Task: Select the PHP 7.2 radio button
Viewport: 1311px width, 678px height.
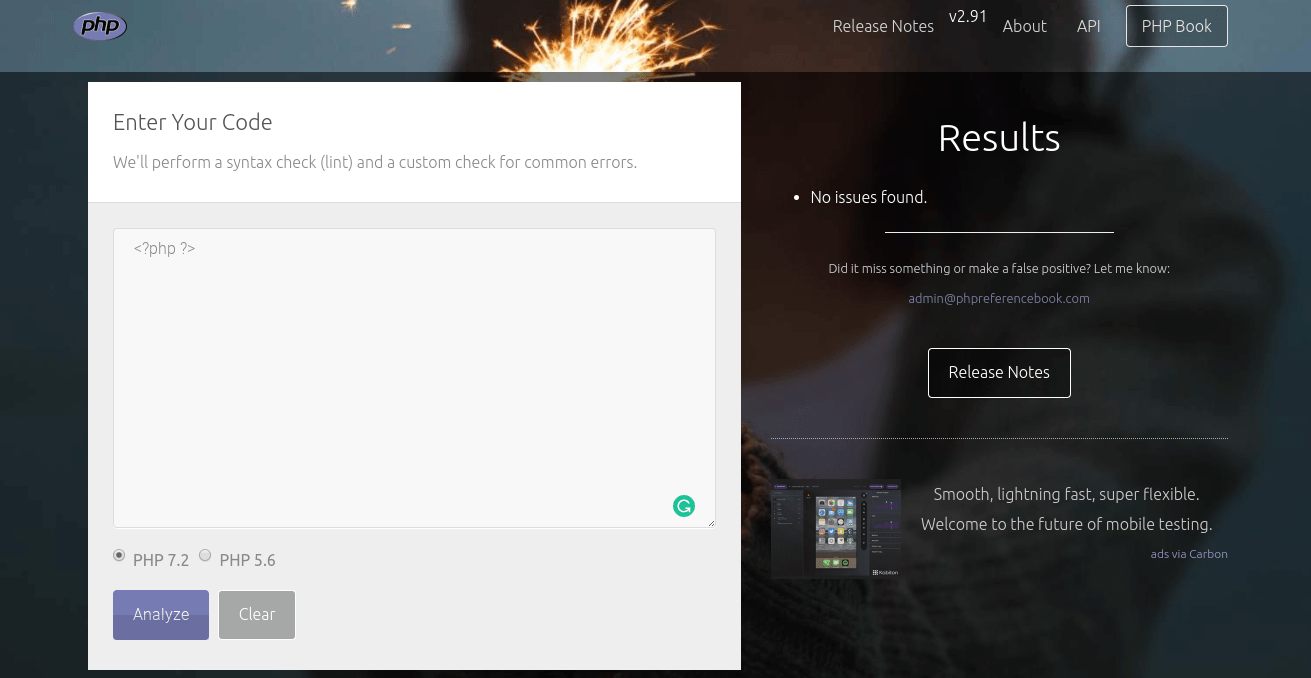Action: pos(119,555)
